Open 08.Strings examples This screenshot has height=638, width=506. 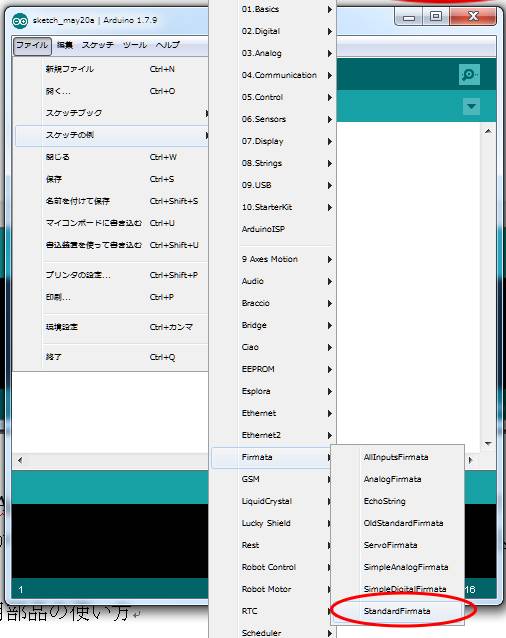pos(273,163)
